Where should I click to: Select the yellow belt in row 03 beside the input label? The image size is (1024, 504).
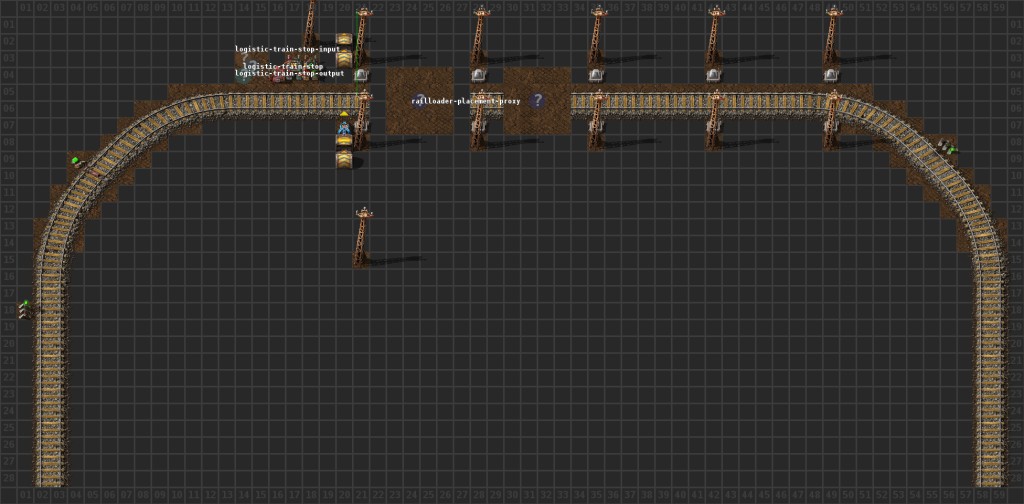(344, 57)
